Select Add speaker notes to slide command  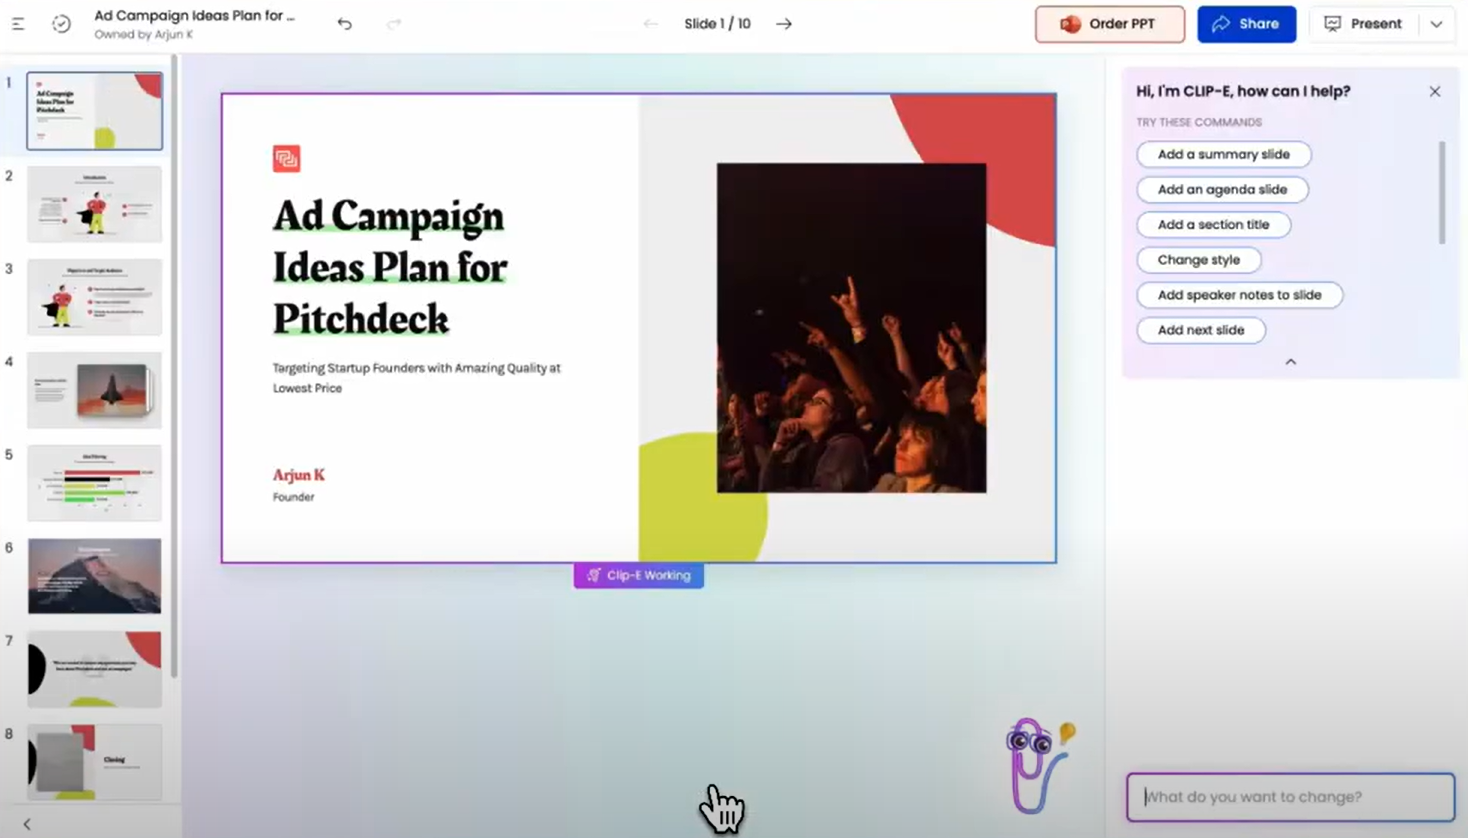tap(1239, 295)
